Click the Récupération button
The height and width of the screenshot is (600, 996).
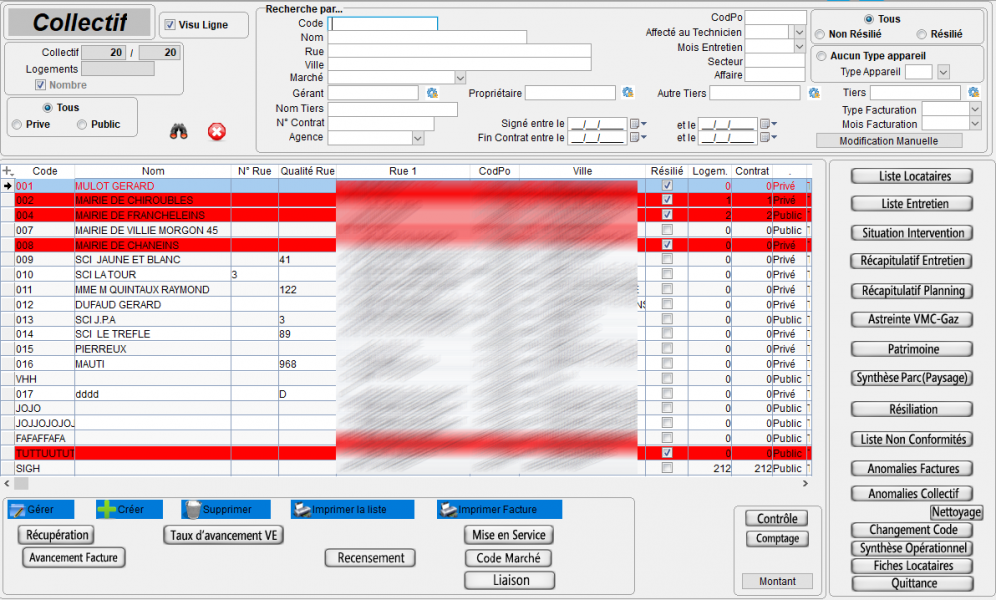[x=57, y=535]
